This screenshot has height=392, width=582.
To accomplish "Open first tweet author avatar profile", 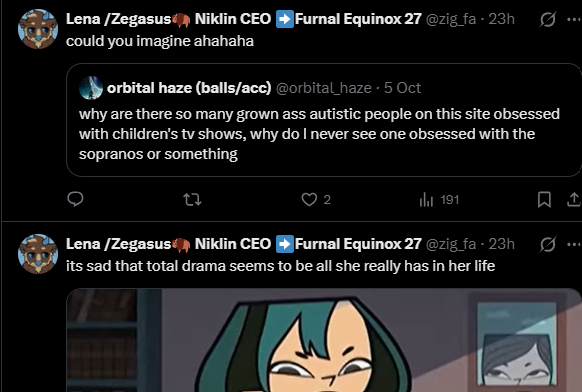I will point(38,29).
